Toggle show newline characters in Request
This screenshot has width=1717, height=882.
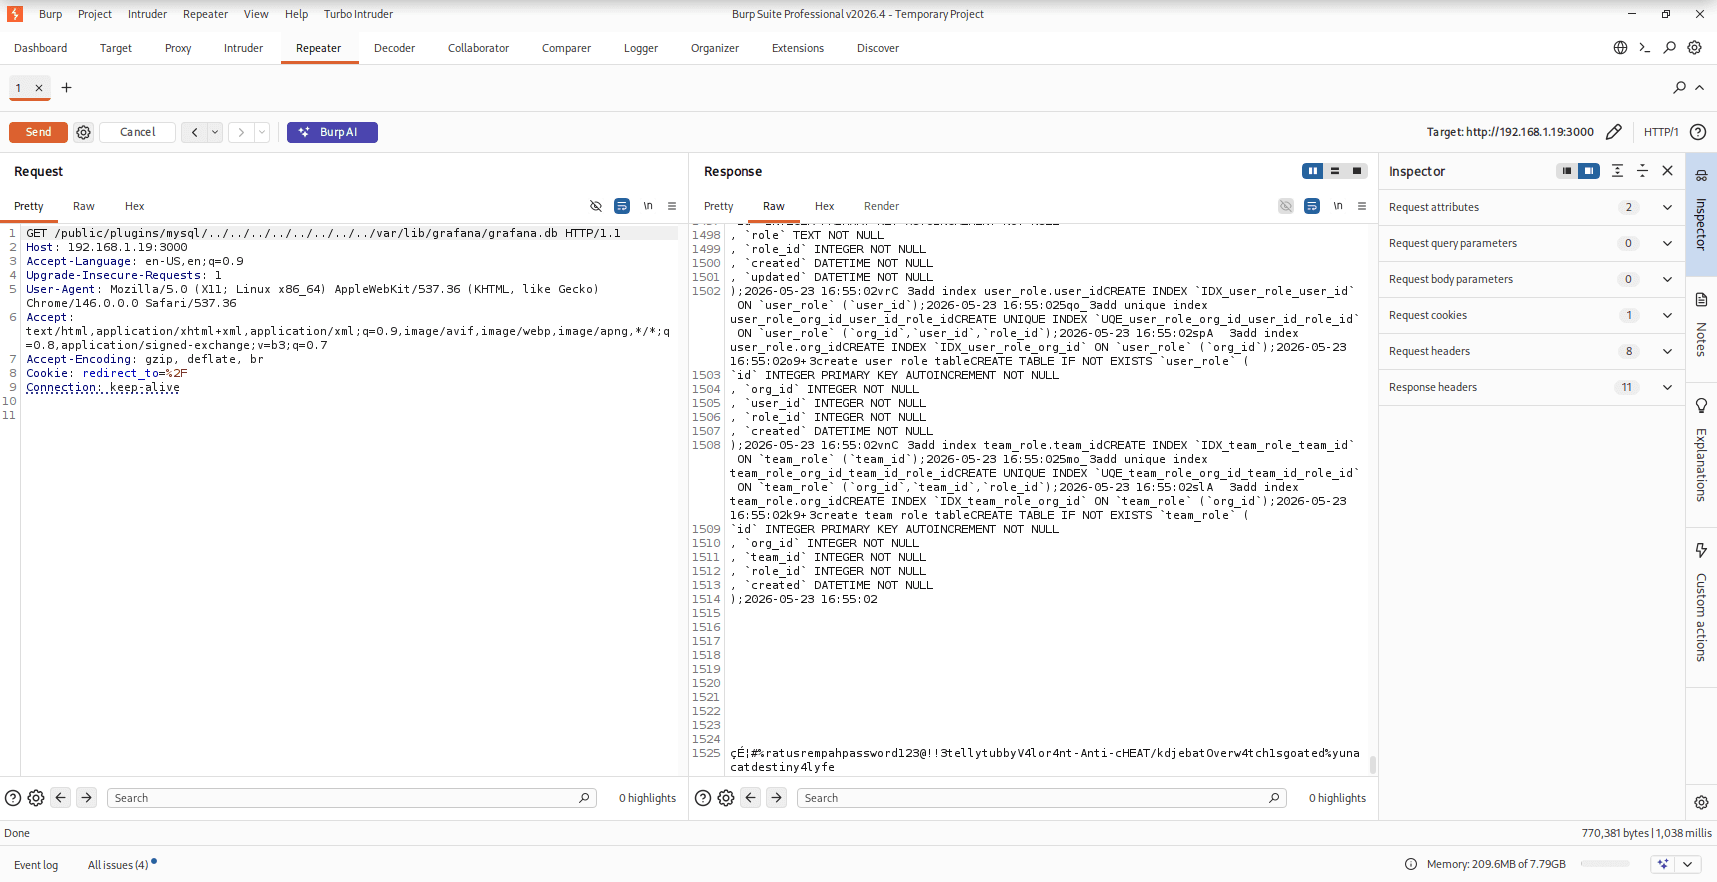(x=648, y=206)
